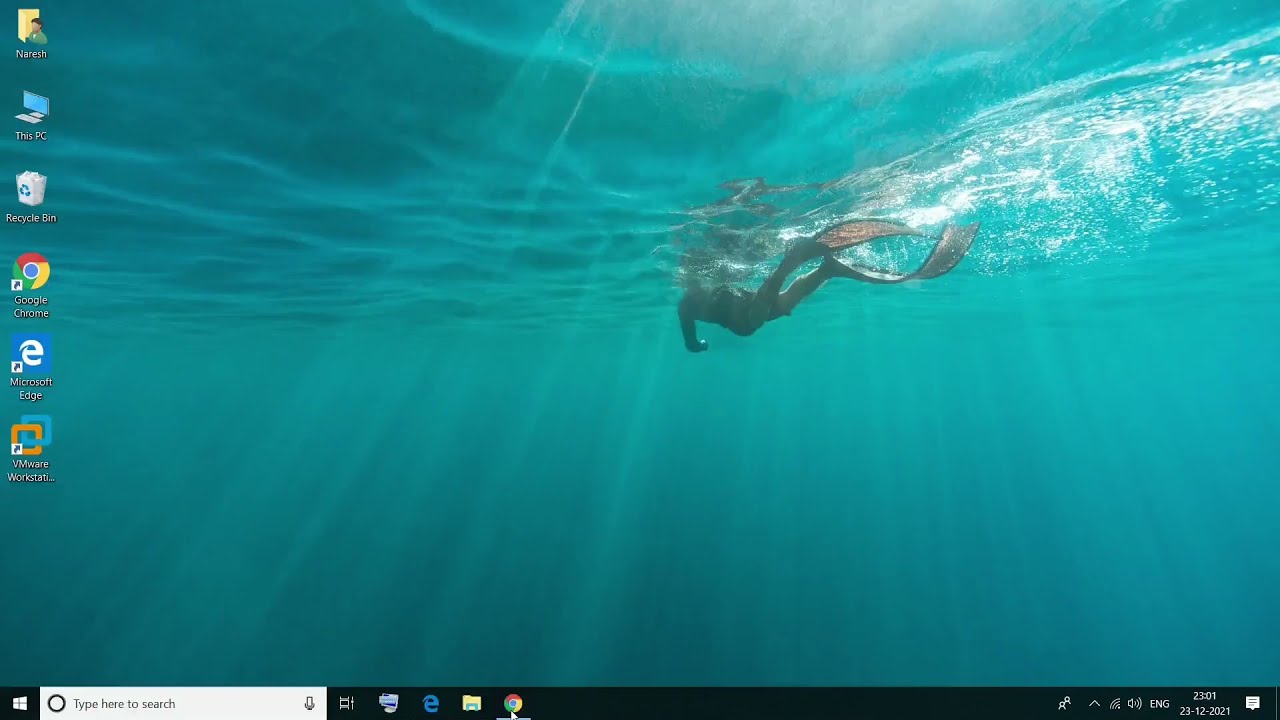Image resolution: width=1280 pixels, height=720 pixels.
Task: Click the microphone icon in search box
Action: tap(310, 704)
